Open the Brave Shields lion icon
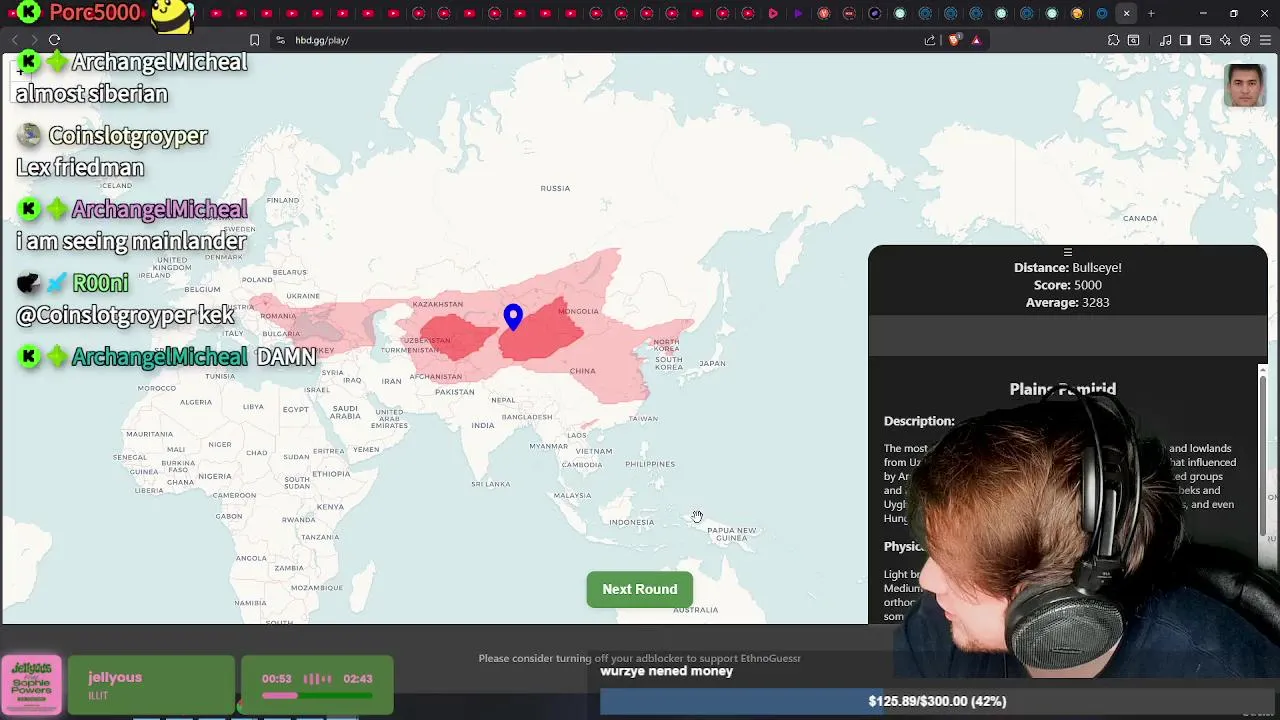Screen dimensions: 1280x720 954,40
